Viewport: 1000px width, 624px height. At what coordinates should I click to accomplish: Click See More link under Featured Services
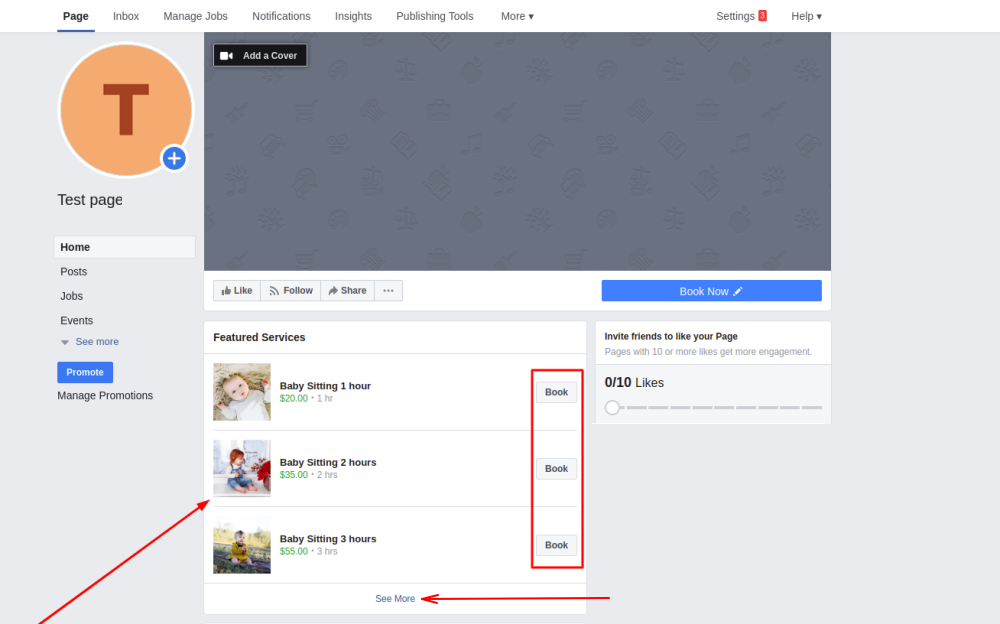point(395,599)
